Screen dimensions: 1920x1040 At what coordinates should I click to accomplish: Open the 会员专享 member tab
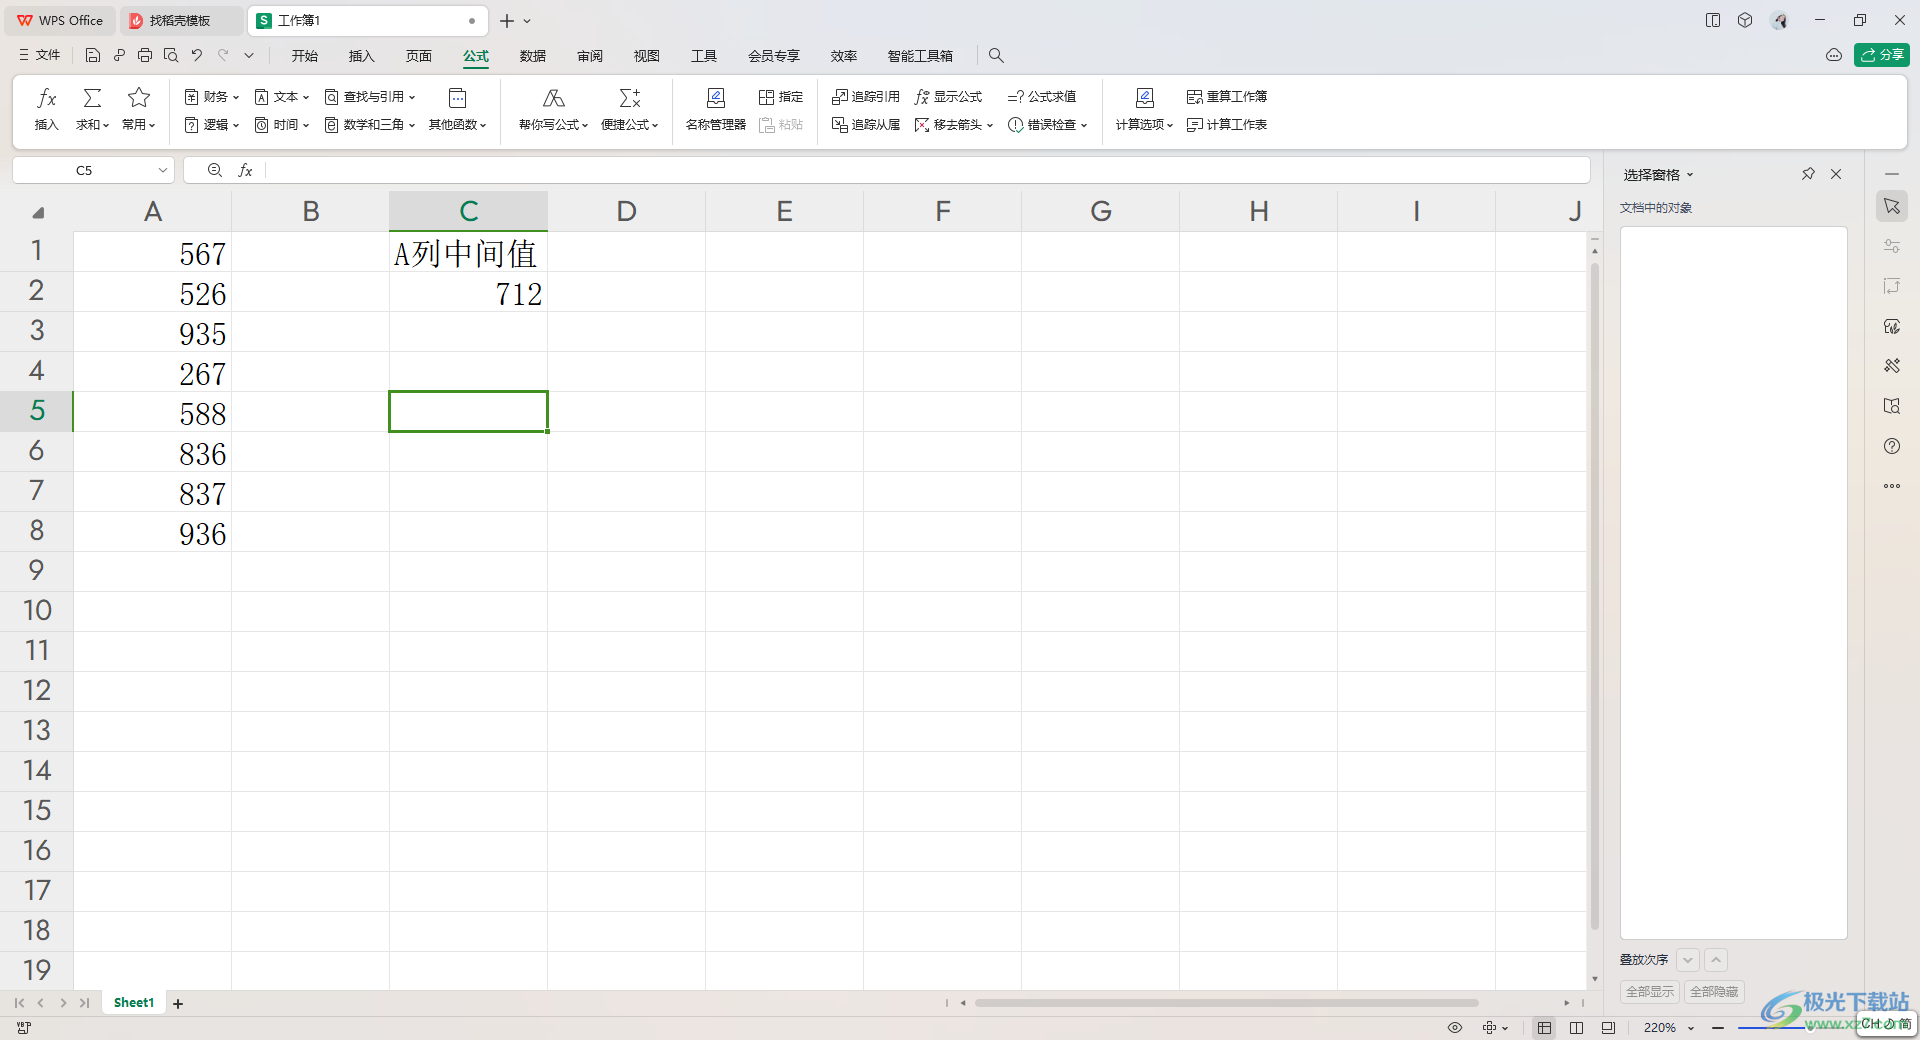click(x=774, y=56)
